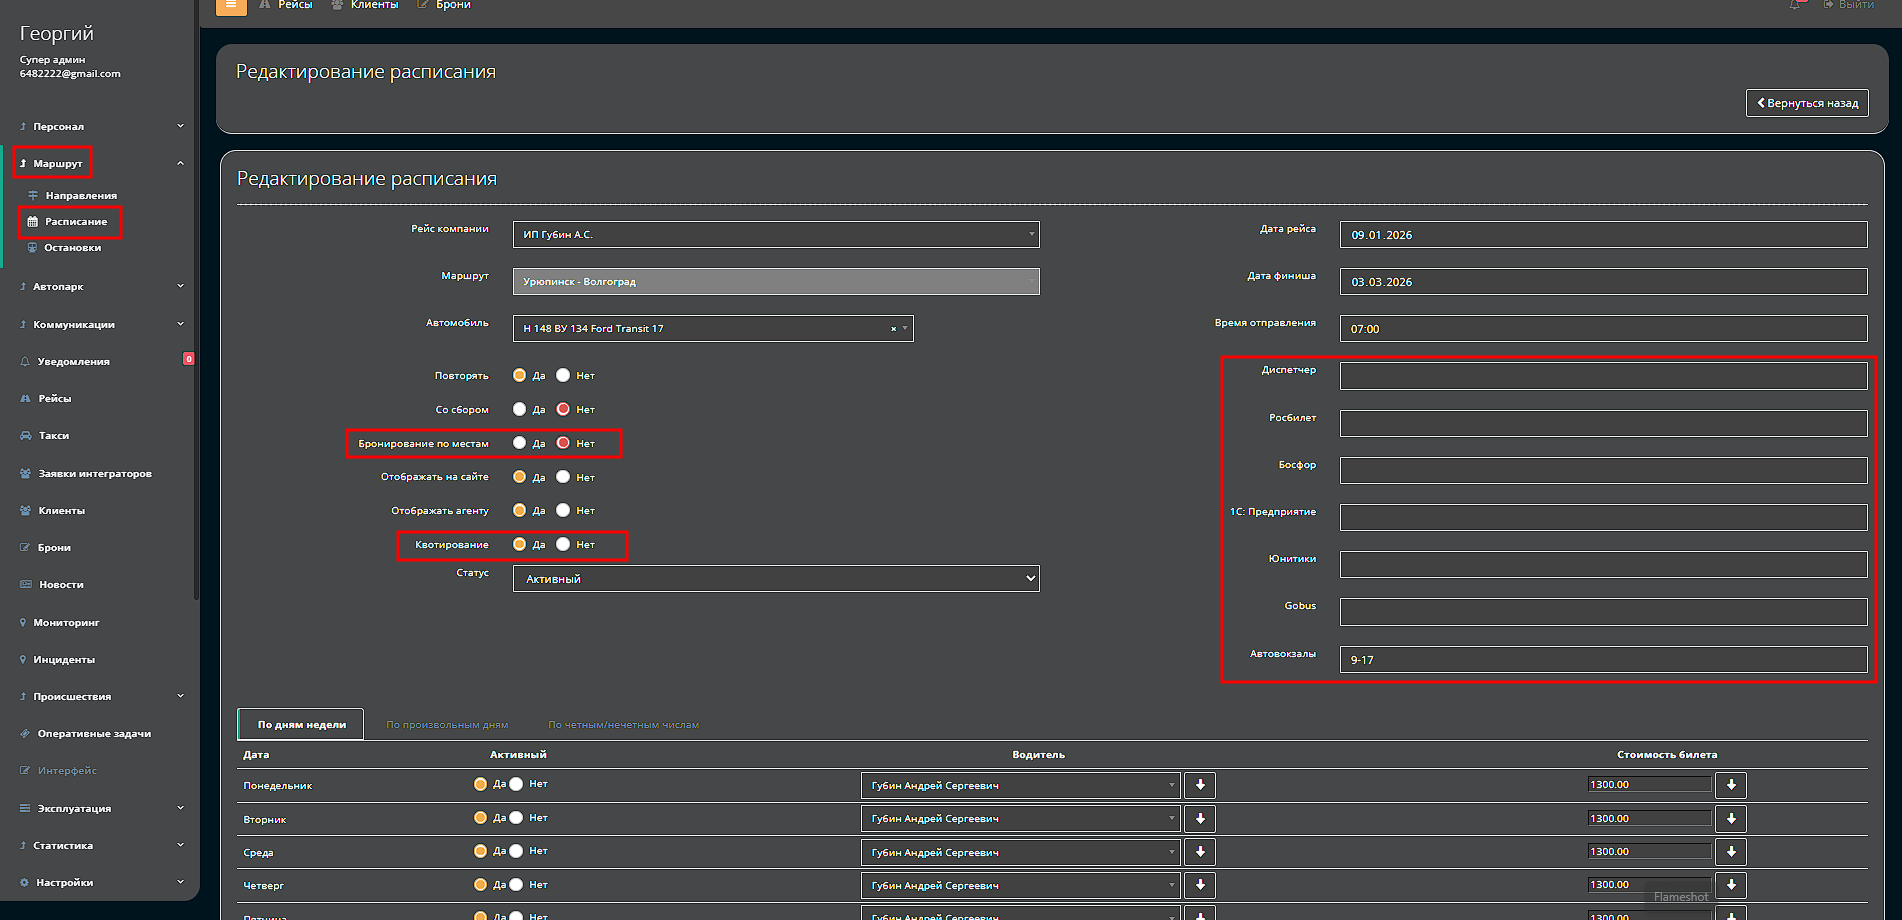Open Направления in the sidebar

pyautogui.click(x=80, y=196)
